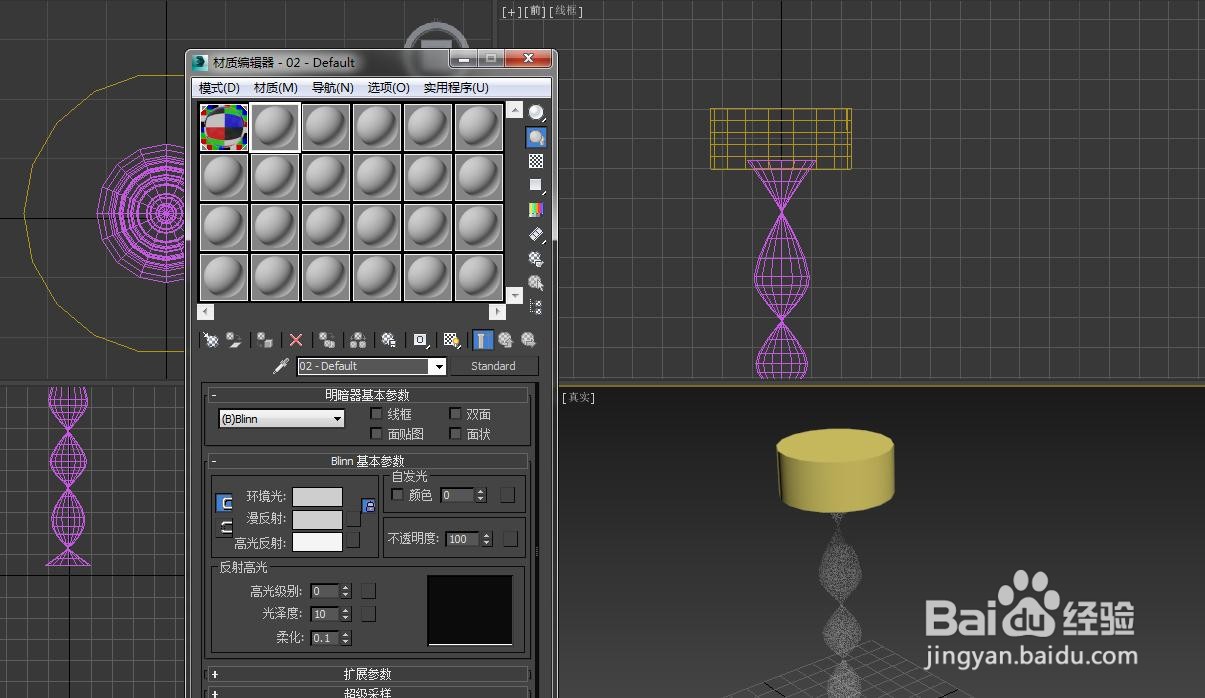Collapse the Blinn 基本参数 rollout
Viewport: 1205px width, 698px height.
pyautogui.click(x=367, y=461)
